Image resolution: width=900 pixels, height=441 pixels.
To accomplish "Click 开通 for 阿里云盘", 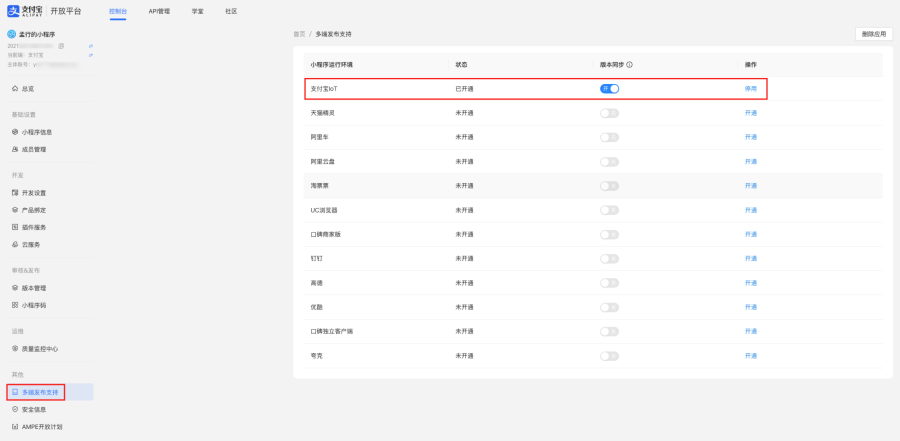I will [751, 162].
